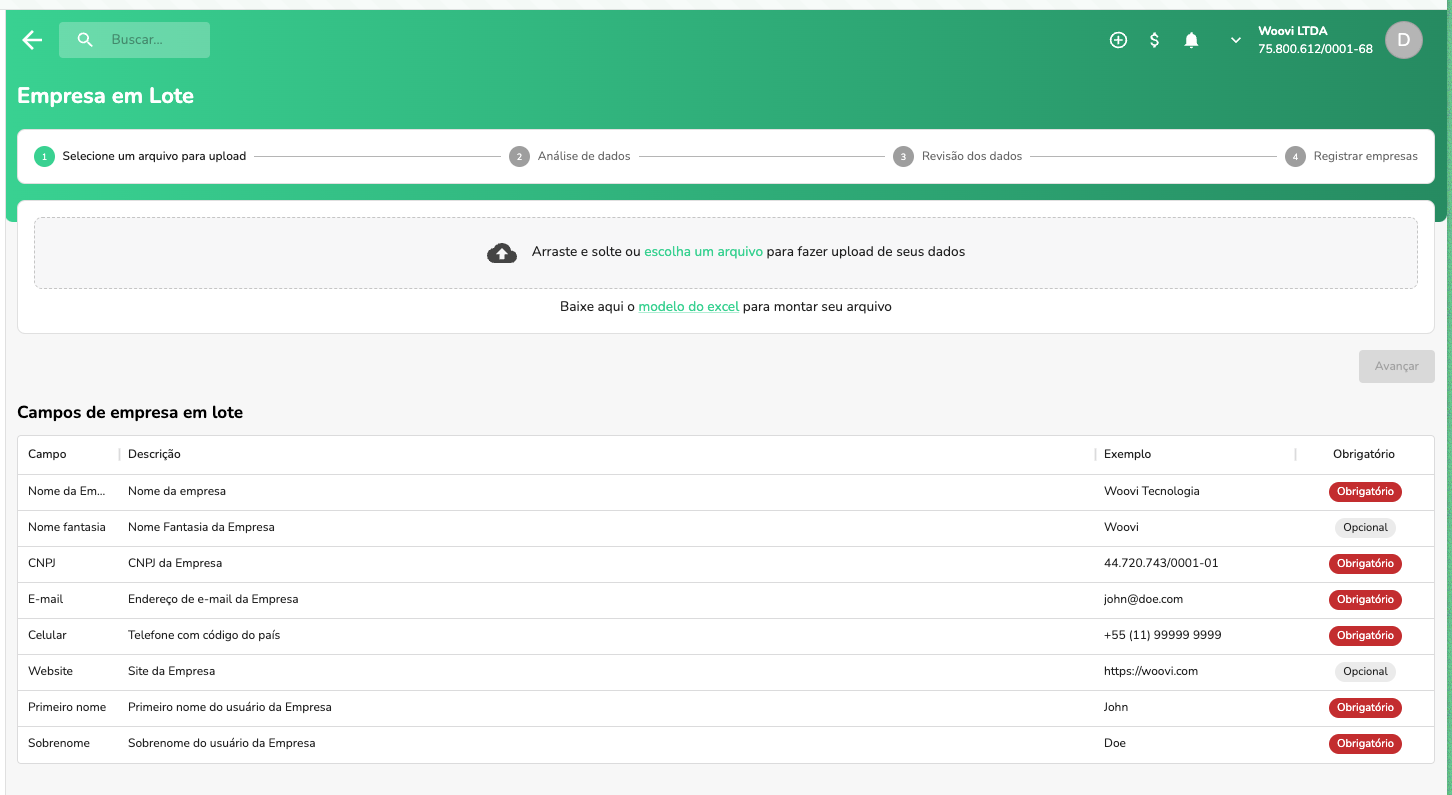The image size is (1452, 795).
Task: Click the back arrow icon
Action: (x=32, y=40)
